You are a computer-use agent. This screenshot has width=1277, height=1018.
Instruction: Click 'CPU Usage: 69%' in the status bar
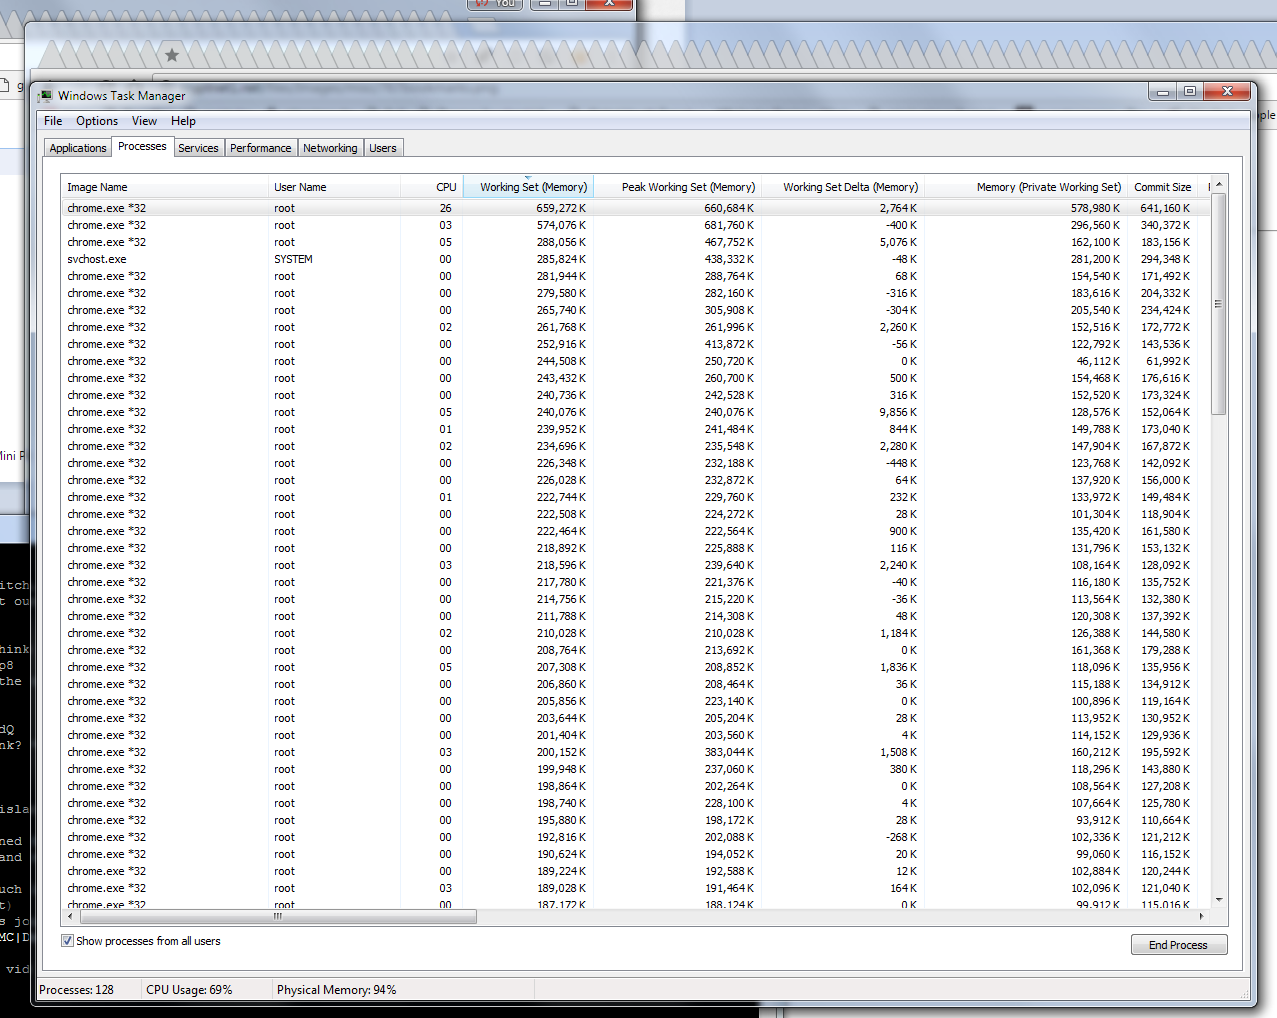189,990
